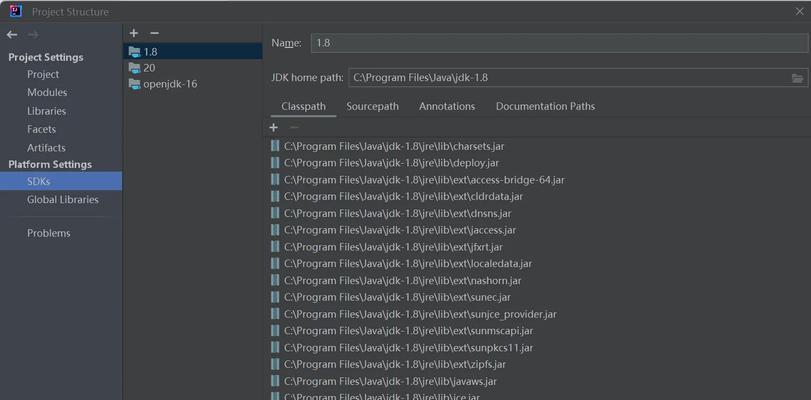The image size is (811, 400).
Task: Select SDKs under Platform Settings
Action: click(x=61, y=181)
